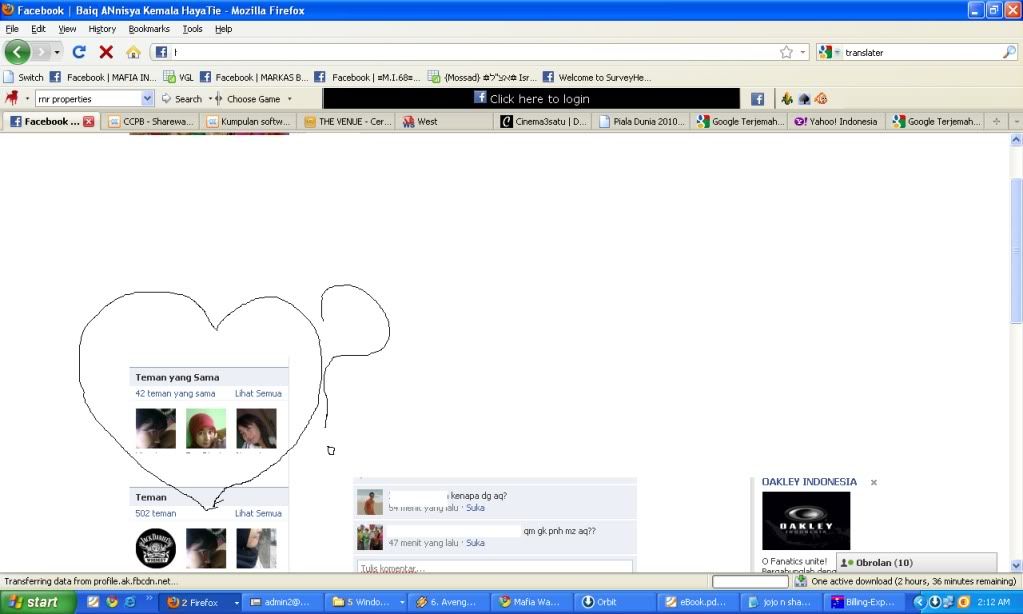Screen dimensions: 1023x614
Task: Open the Bookmarks menu
Action: click(149, 29)
